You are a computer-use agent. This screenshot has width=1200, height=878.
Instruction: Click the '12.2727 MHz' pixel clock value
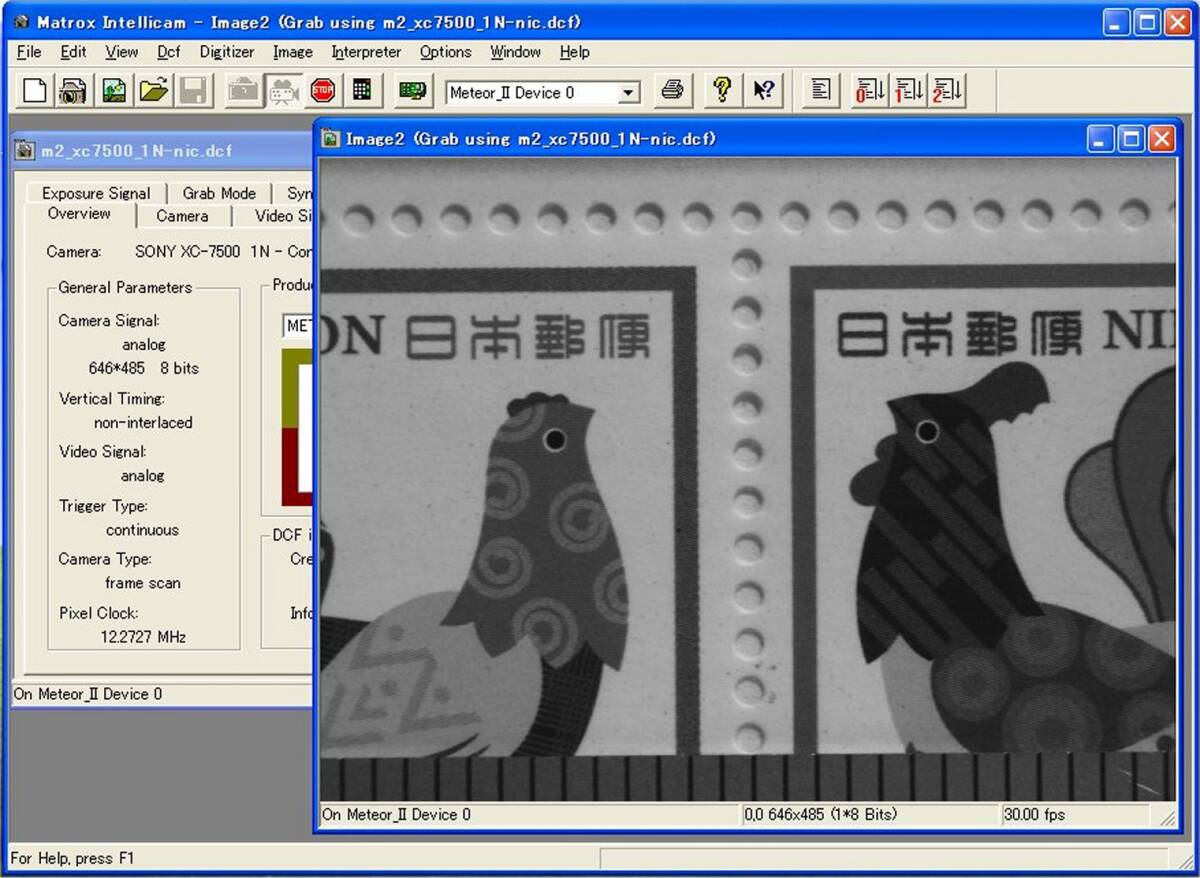(x=143, y=636)
